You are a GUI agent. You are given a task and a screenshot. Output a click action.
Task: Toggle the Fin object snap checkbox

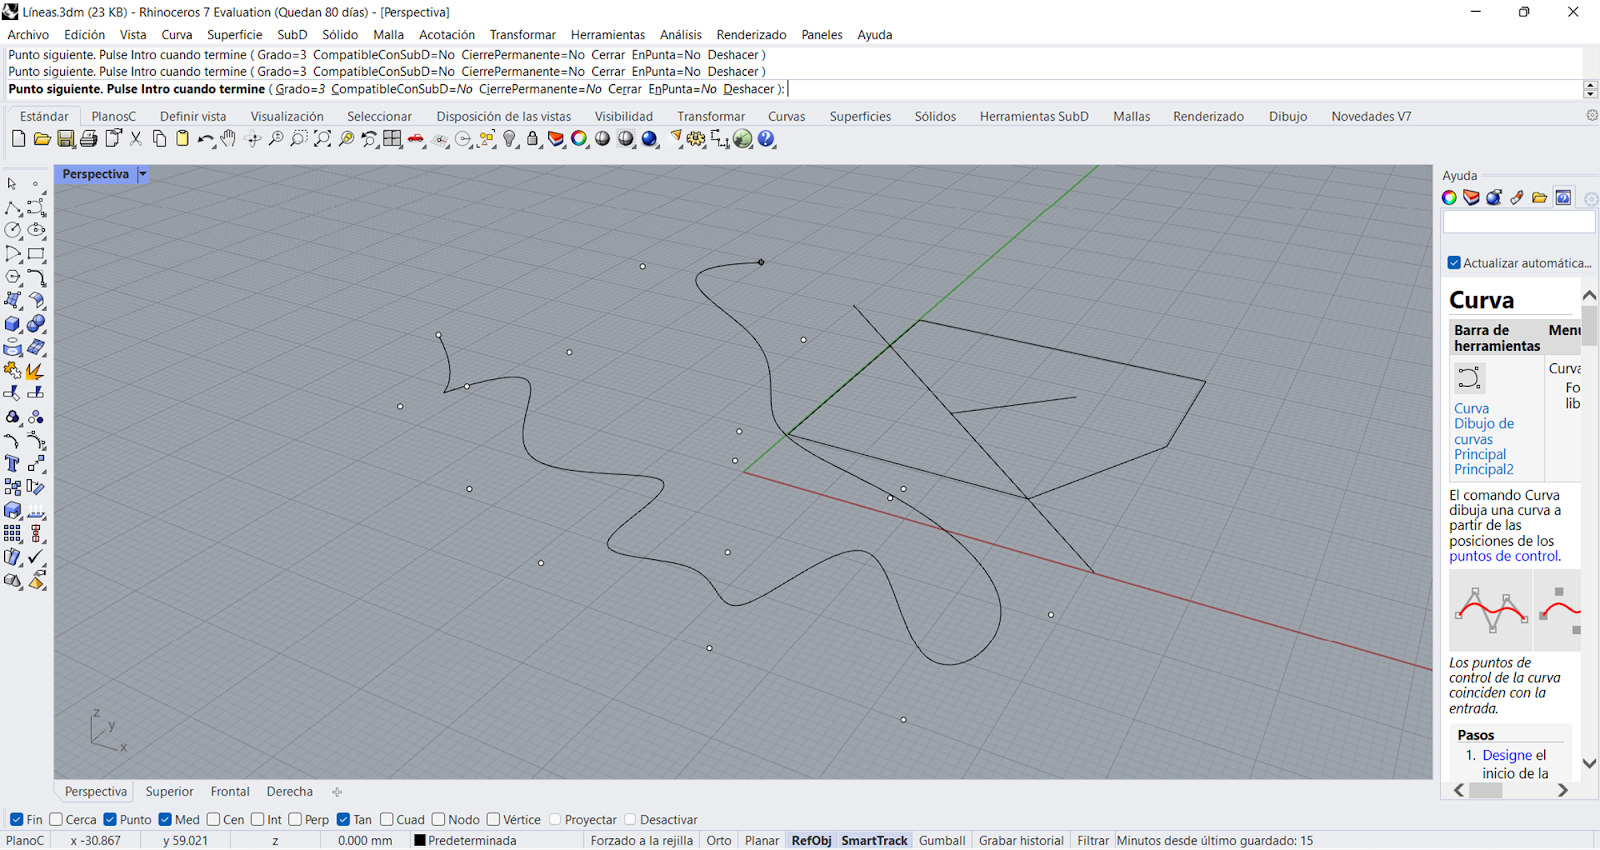(16, 819)
